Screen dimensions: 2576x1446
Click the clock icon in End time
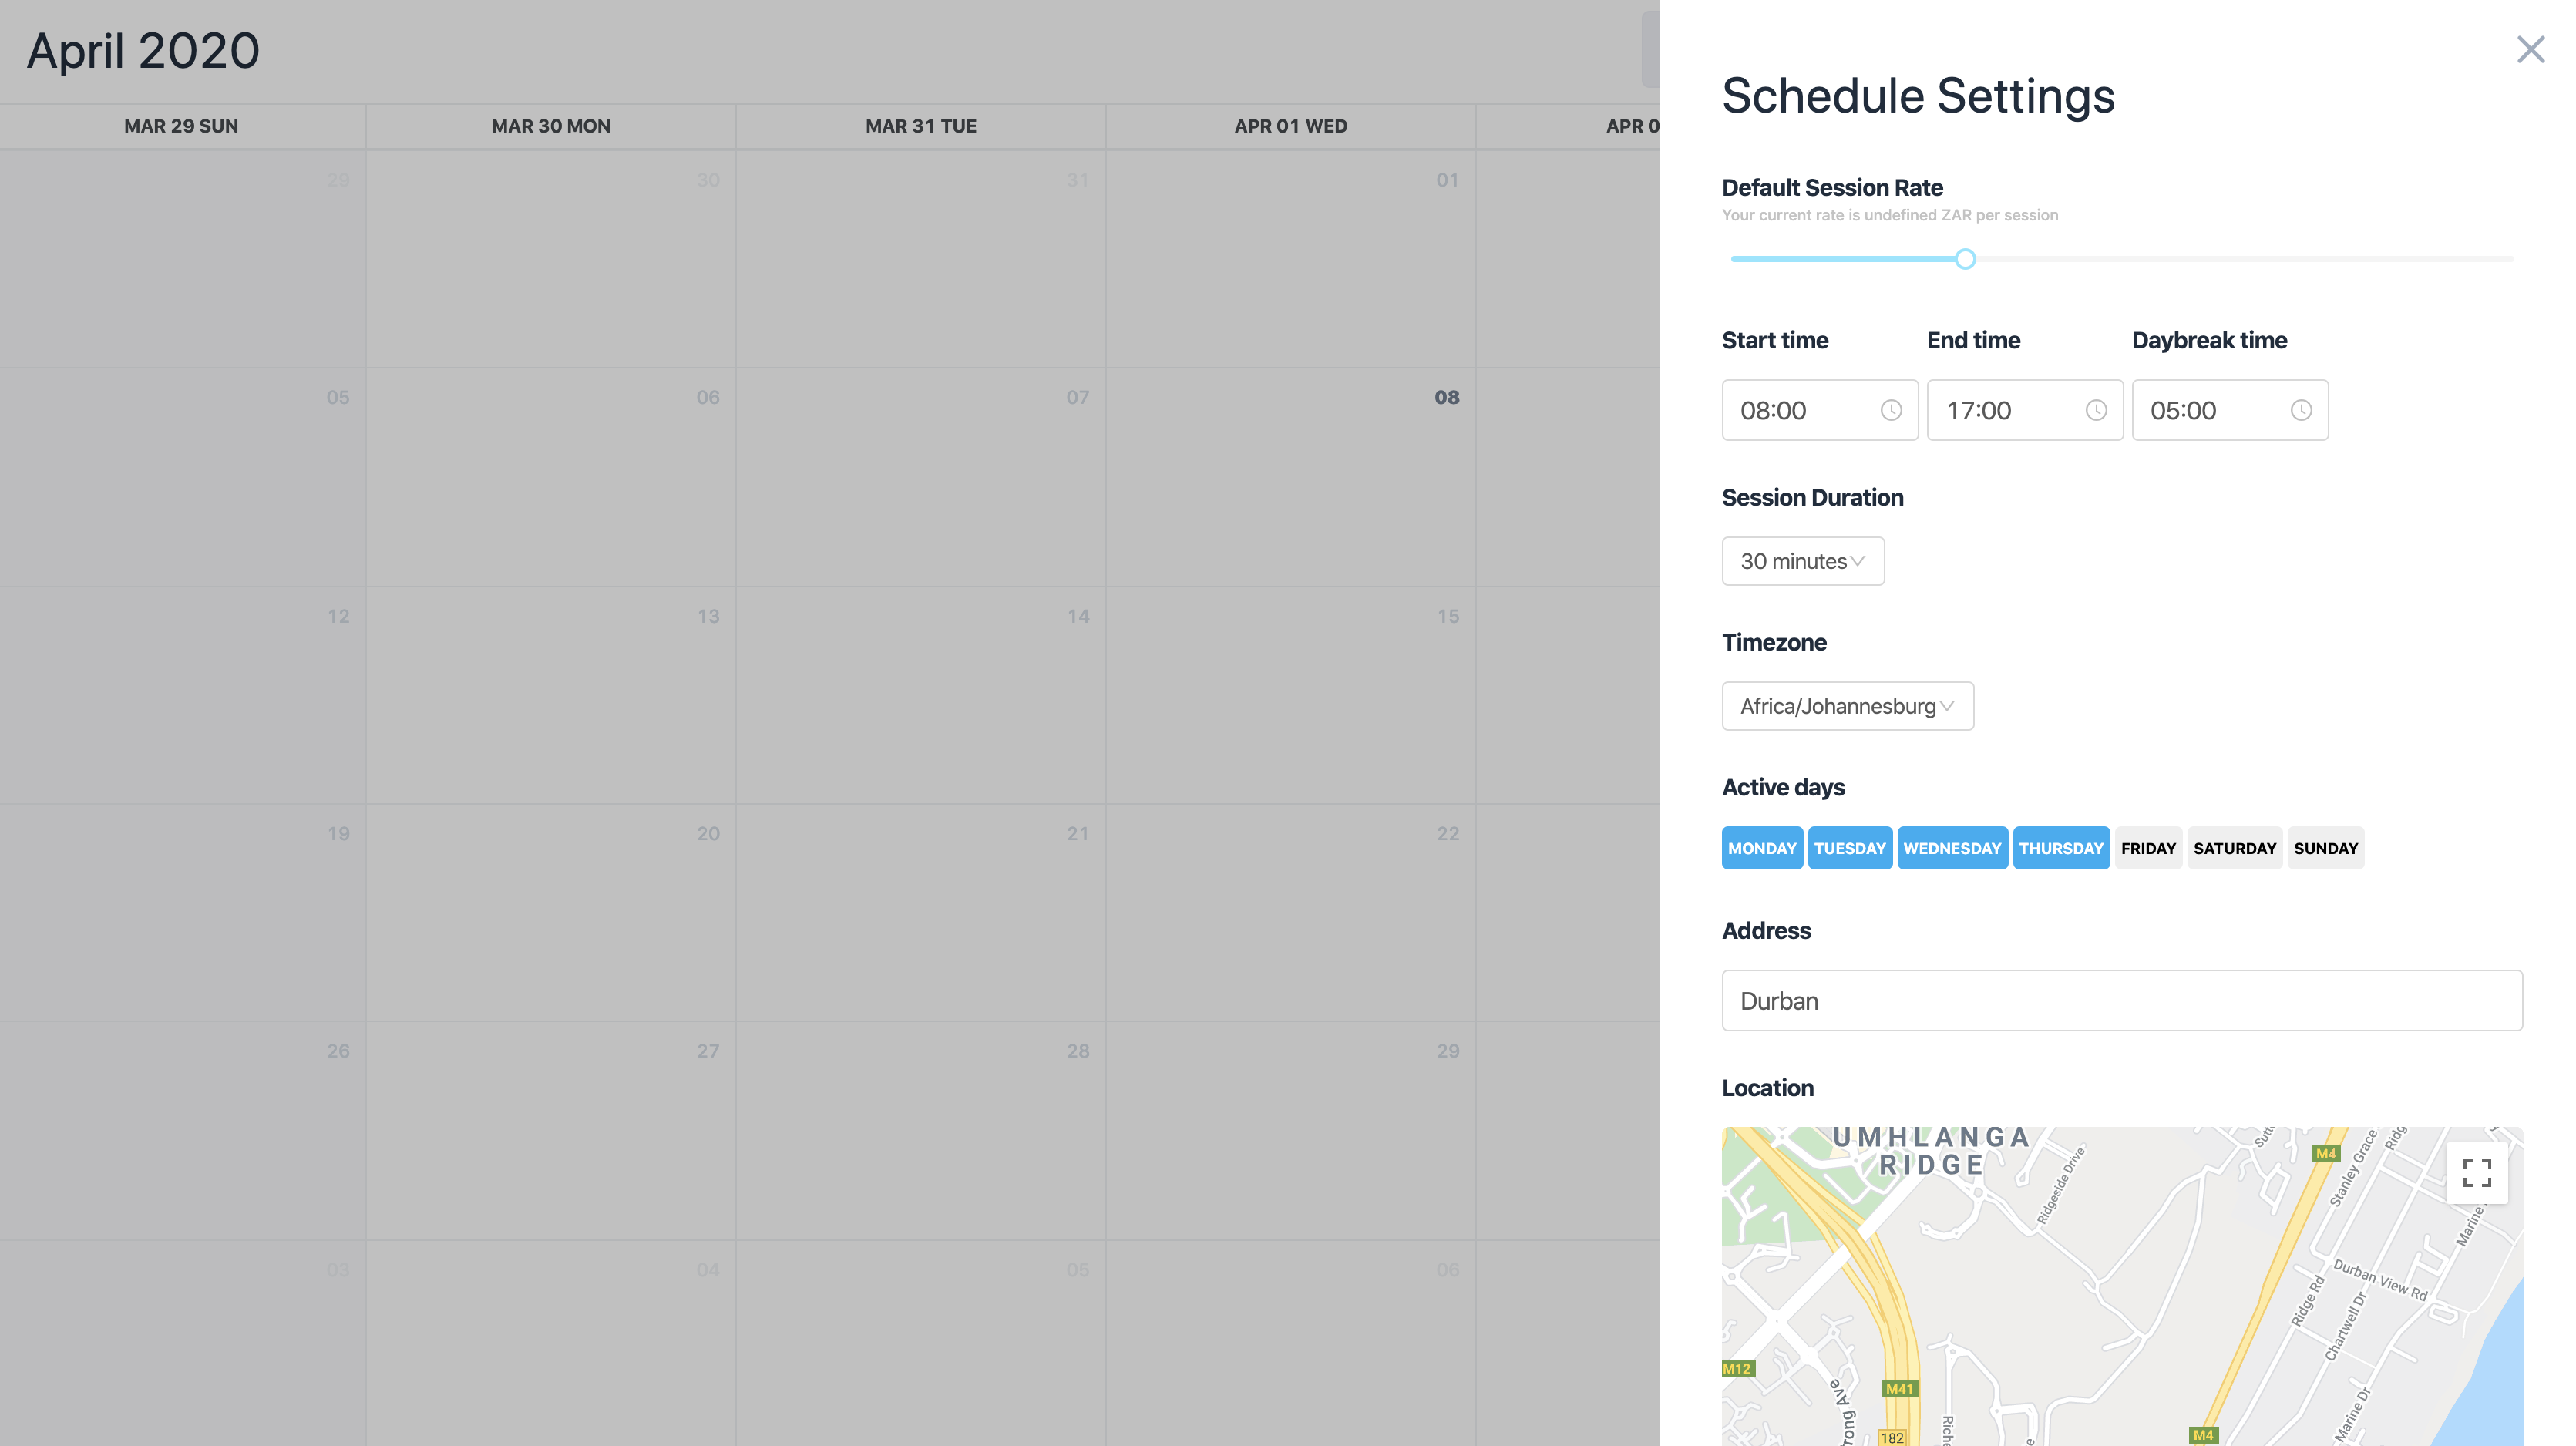pyautogui.click(x=2095, y=410)
